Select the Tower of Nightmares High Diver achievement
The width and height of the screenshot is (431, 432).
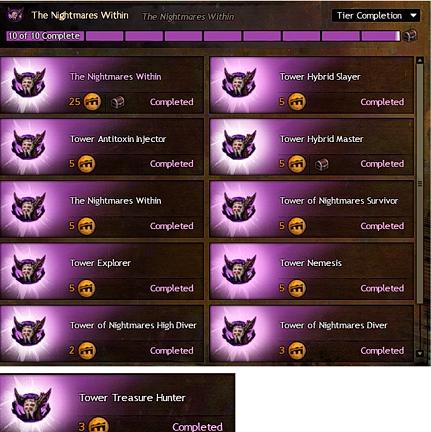[102, 333]
